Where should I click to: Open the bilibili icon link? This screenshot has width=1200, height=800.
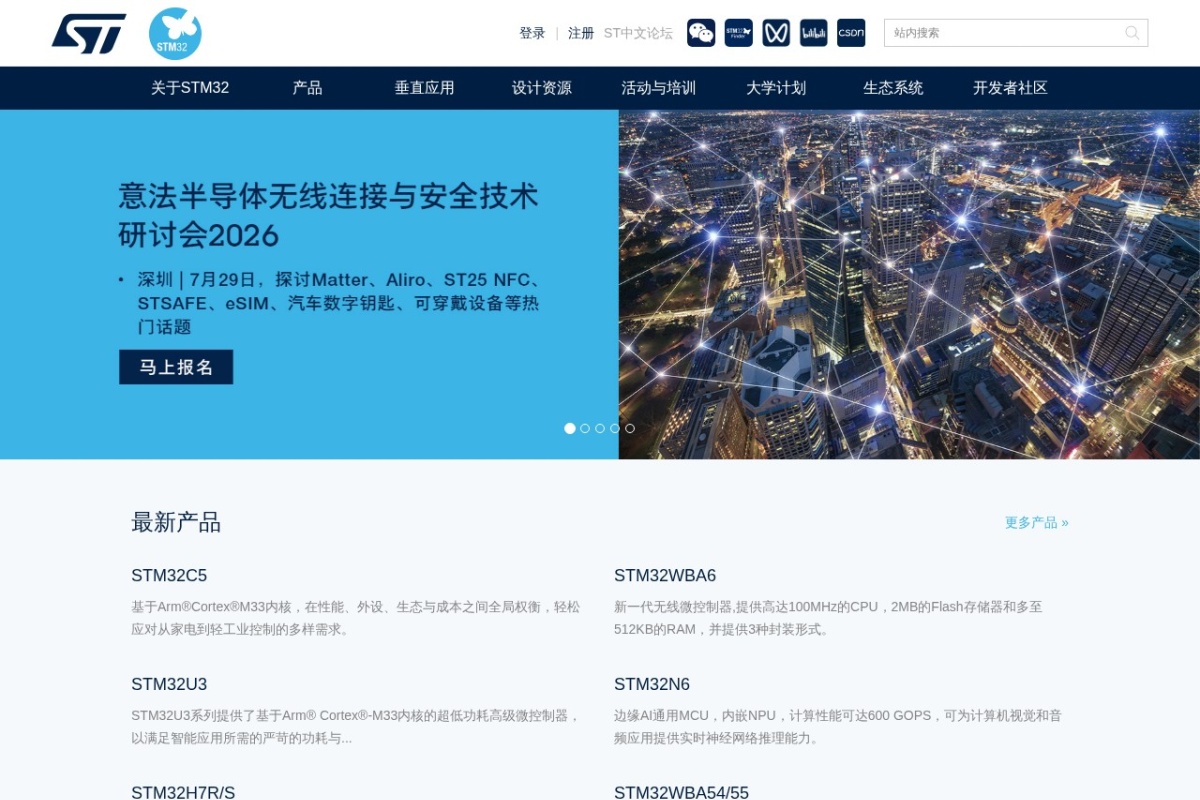814,33
